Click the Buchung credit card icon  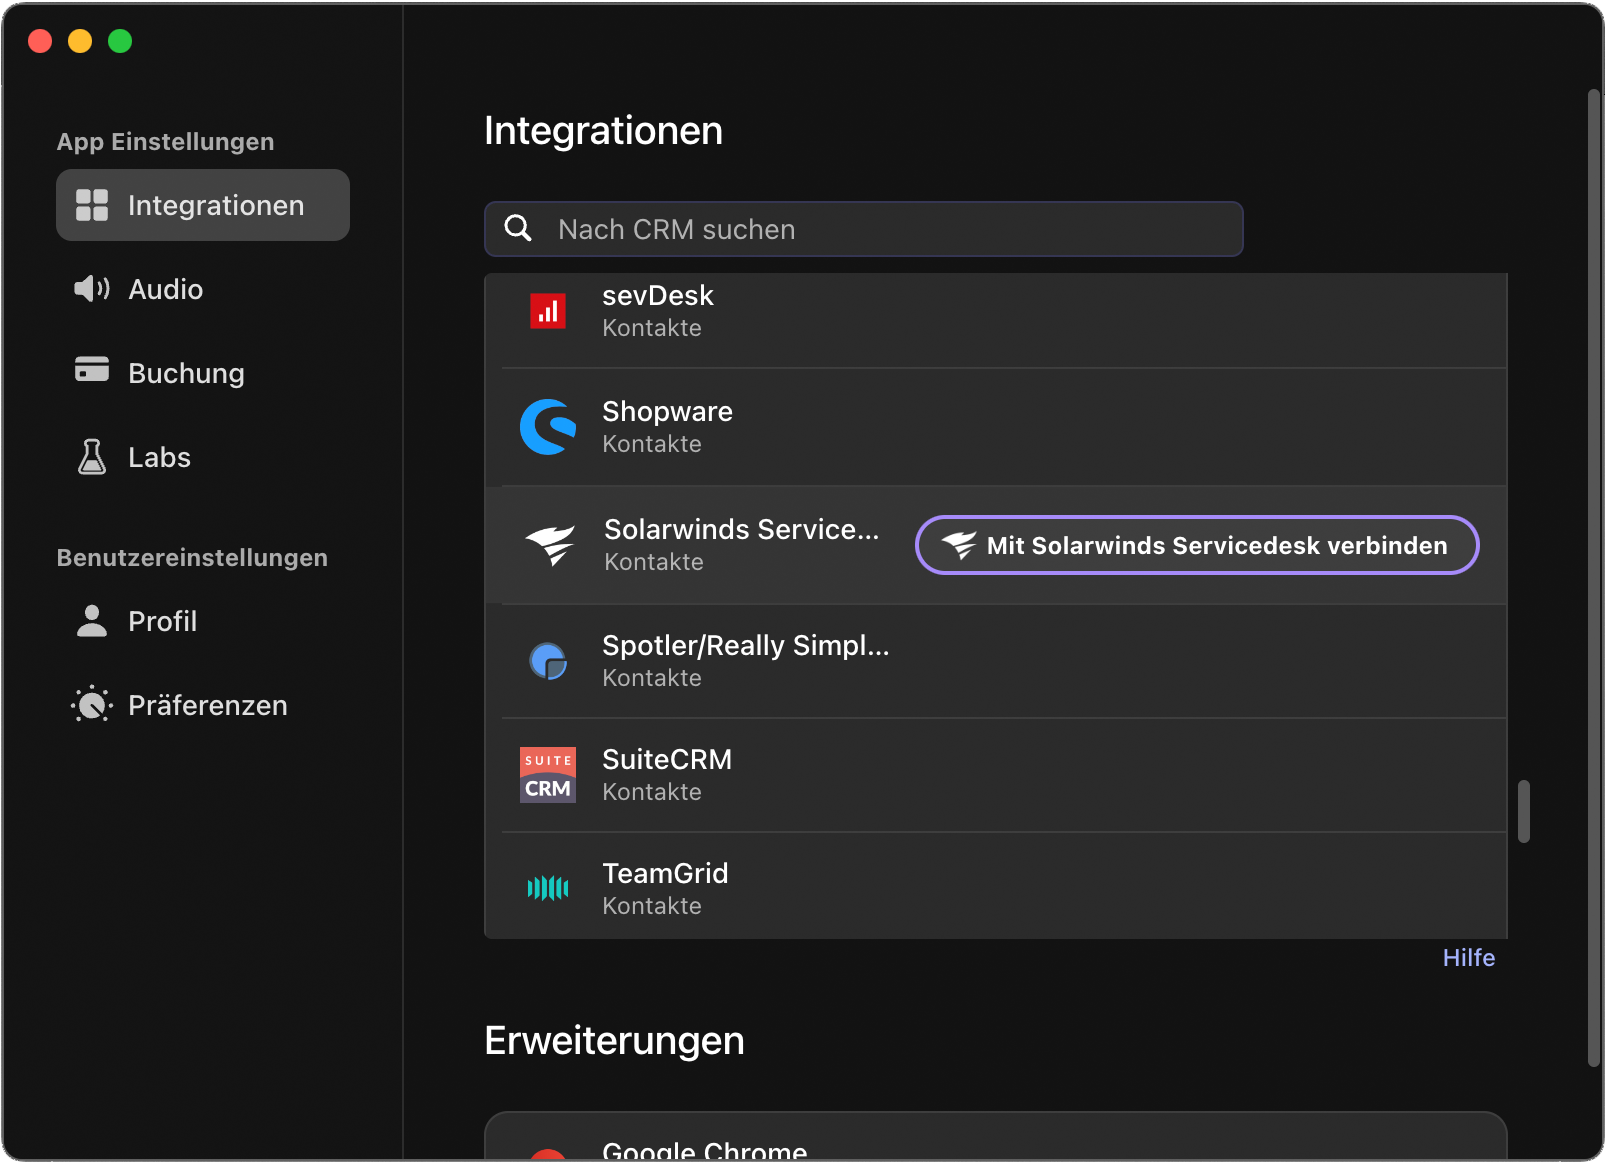tap(92, 369)
